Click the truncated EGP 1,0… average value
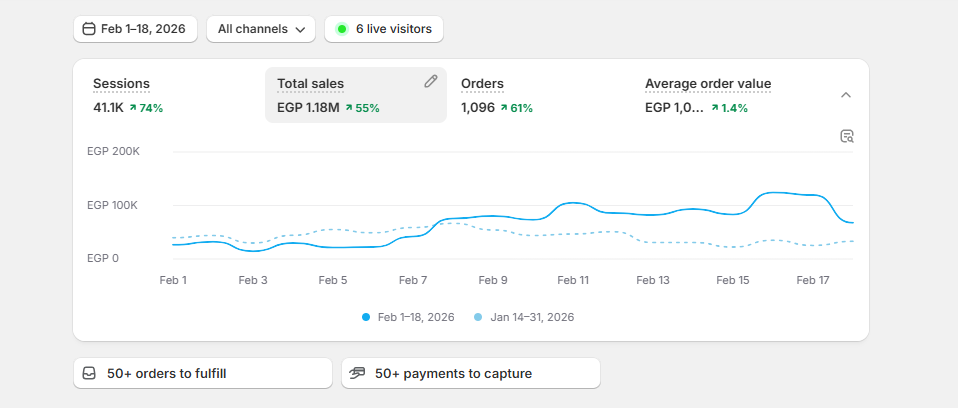The height and width of the screenshot is (408, 958). [x=674, y=108]
